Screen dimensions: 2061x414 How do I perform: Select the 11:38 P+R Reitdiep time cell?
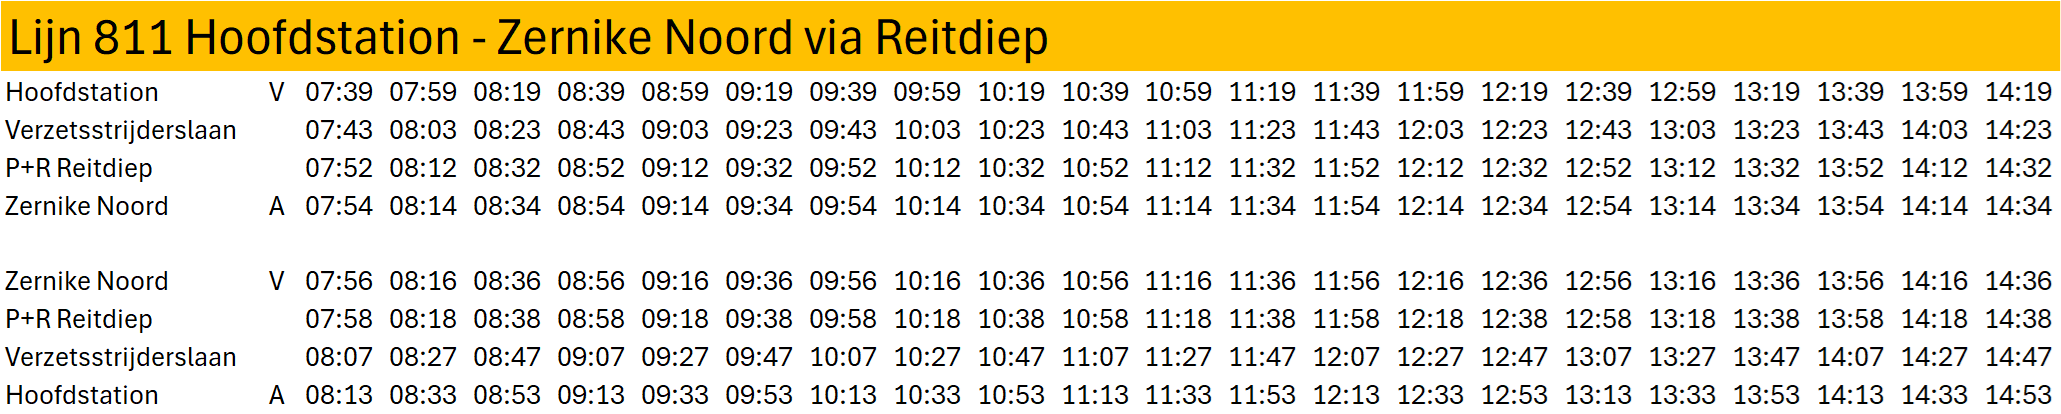[1263, 319]
